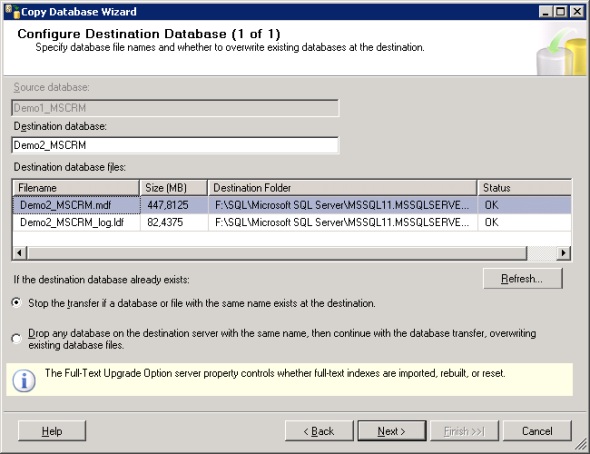590x454 pixels.
Task: Click the Refresh... button
Action: coord(523,279)
